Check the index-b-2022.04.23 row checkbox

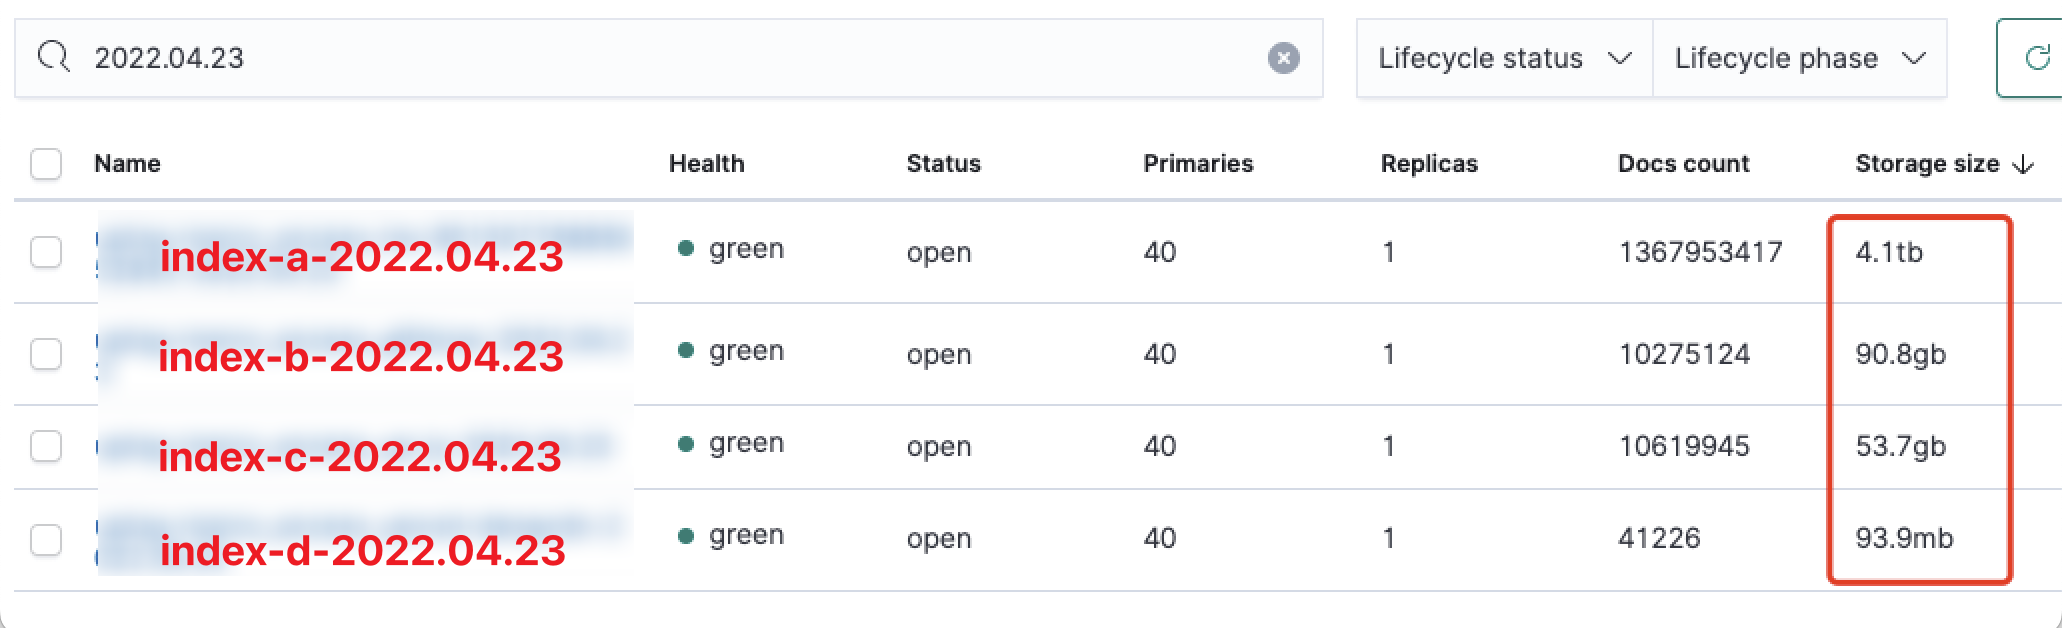46,354
